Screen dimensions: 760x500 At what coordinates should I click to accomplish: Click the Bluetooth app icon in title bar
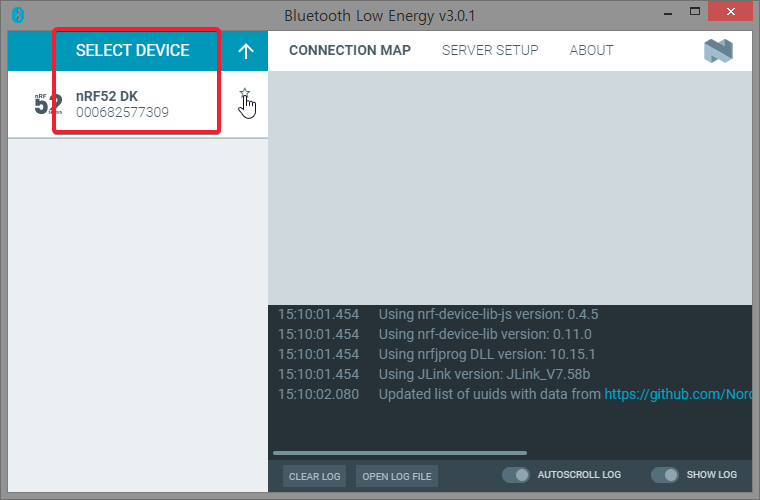pyautogui.click(x=18, y=15)
